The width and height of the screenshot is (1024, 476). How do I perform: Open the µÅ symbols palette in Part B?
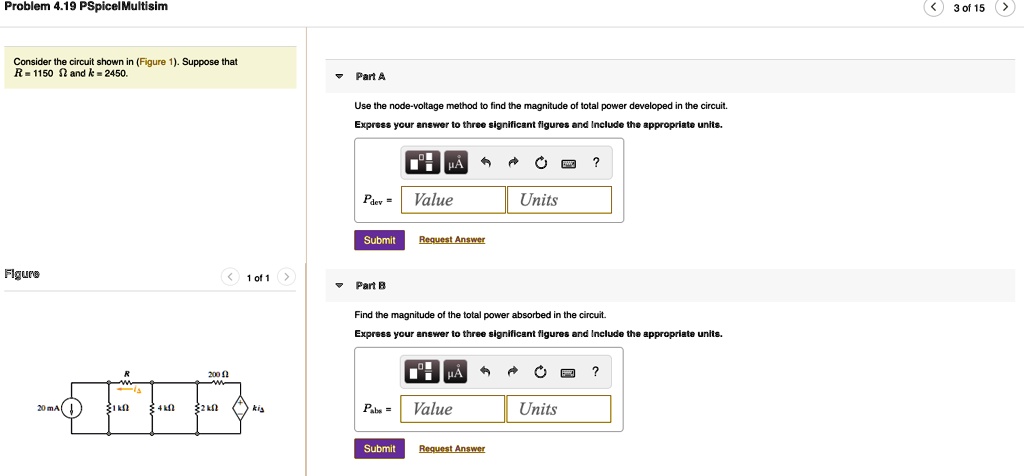point(456,372)
